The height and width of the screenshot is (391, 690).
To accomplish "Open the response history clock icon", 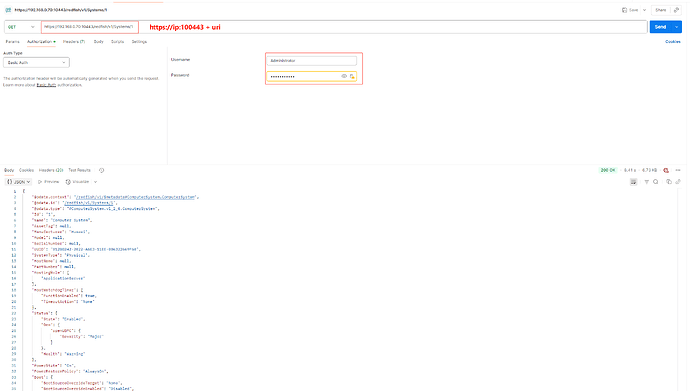I will pyautogui.click(x=102, y=170).
